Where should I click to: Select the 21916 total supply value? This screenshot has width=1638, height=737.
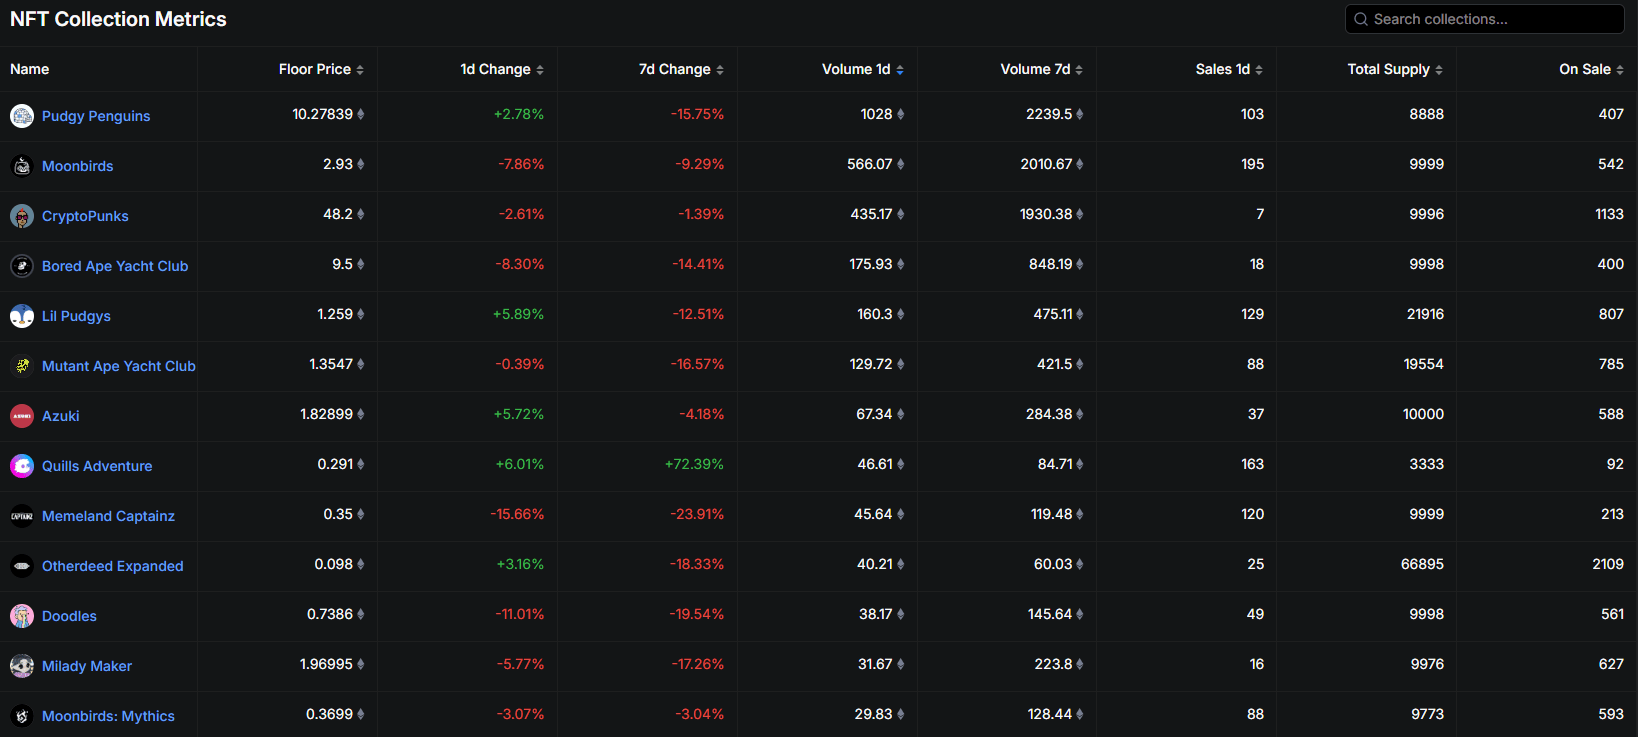1425,314
